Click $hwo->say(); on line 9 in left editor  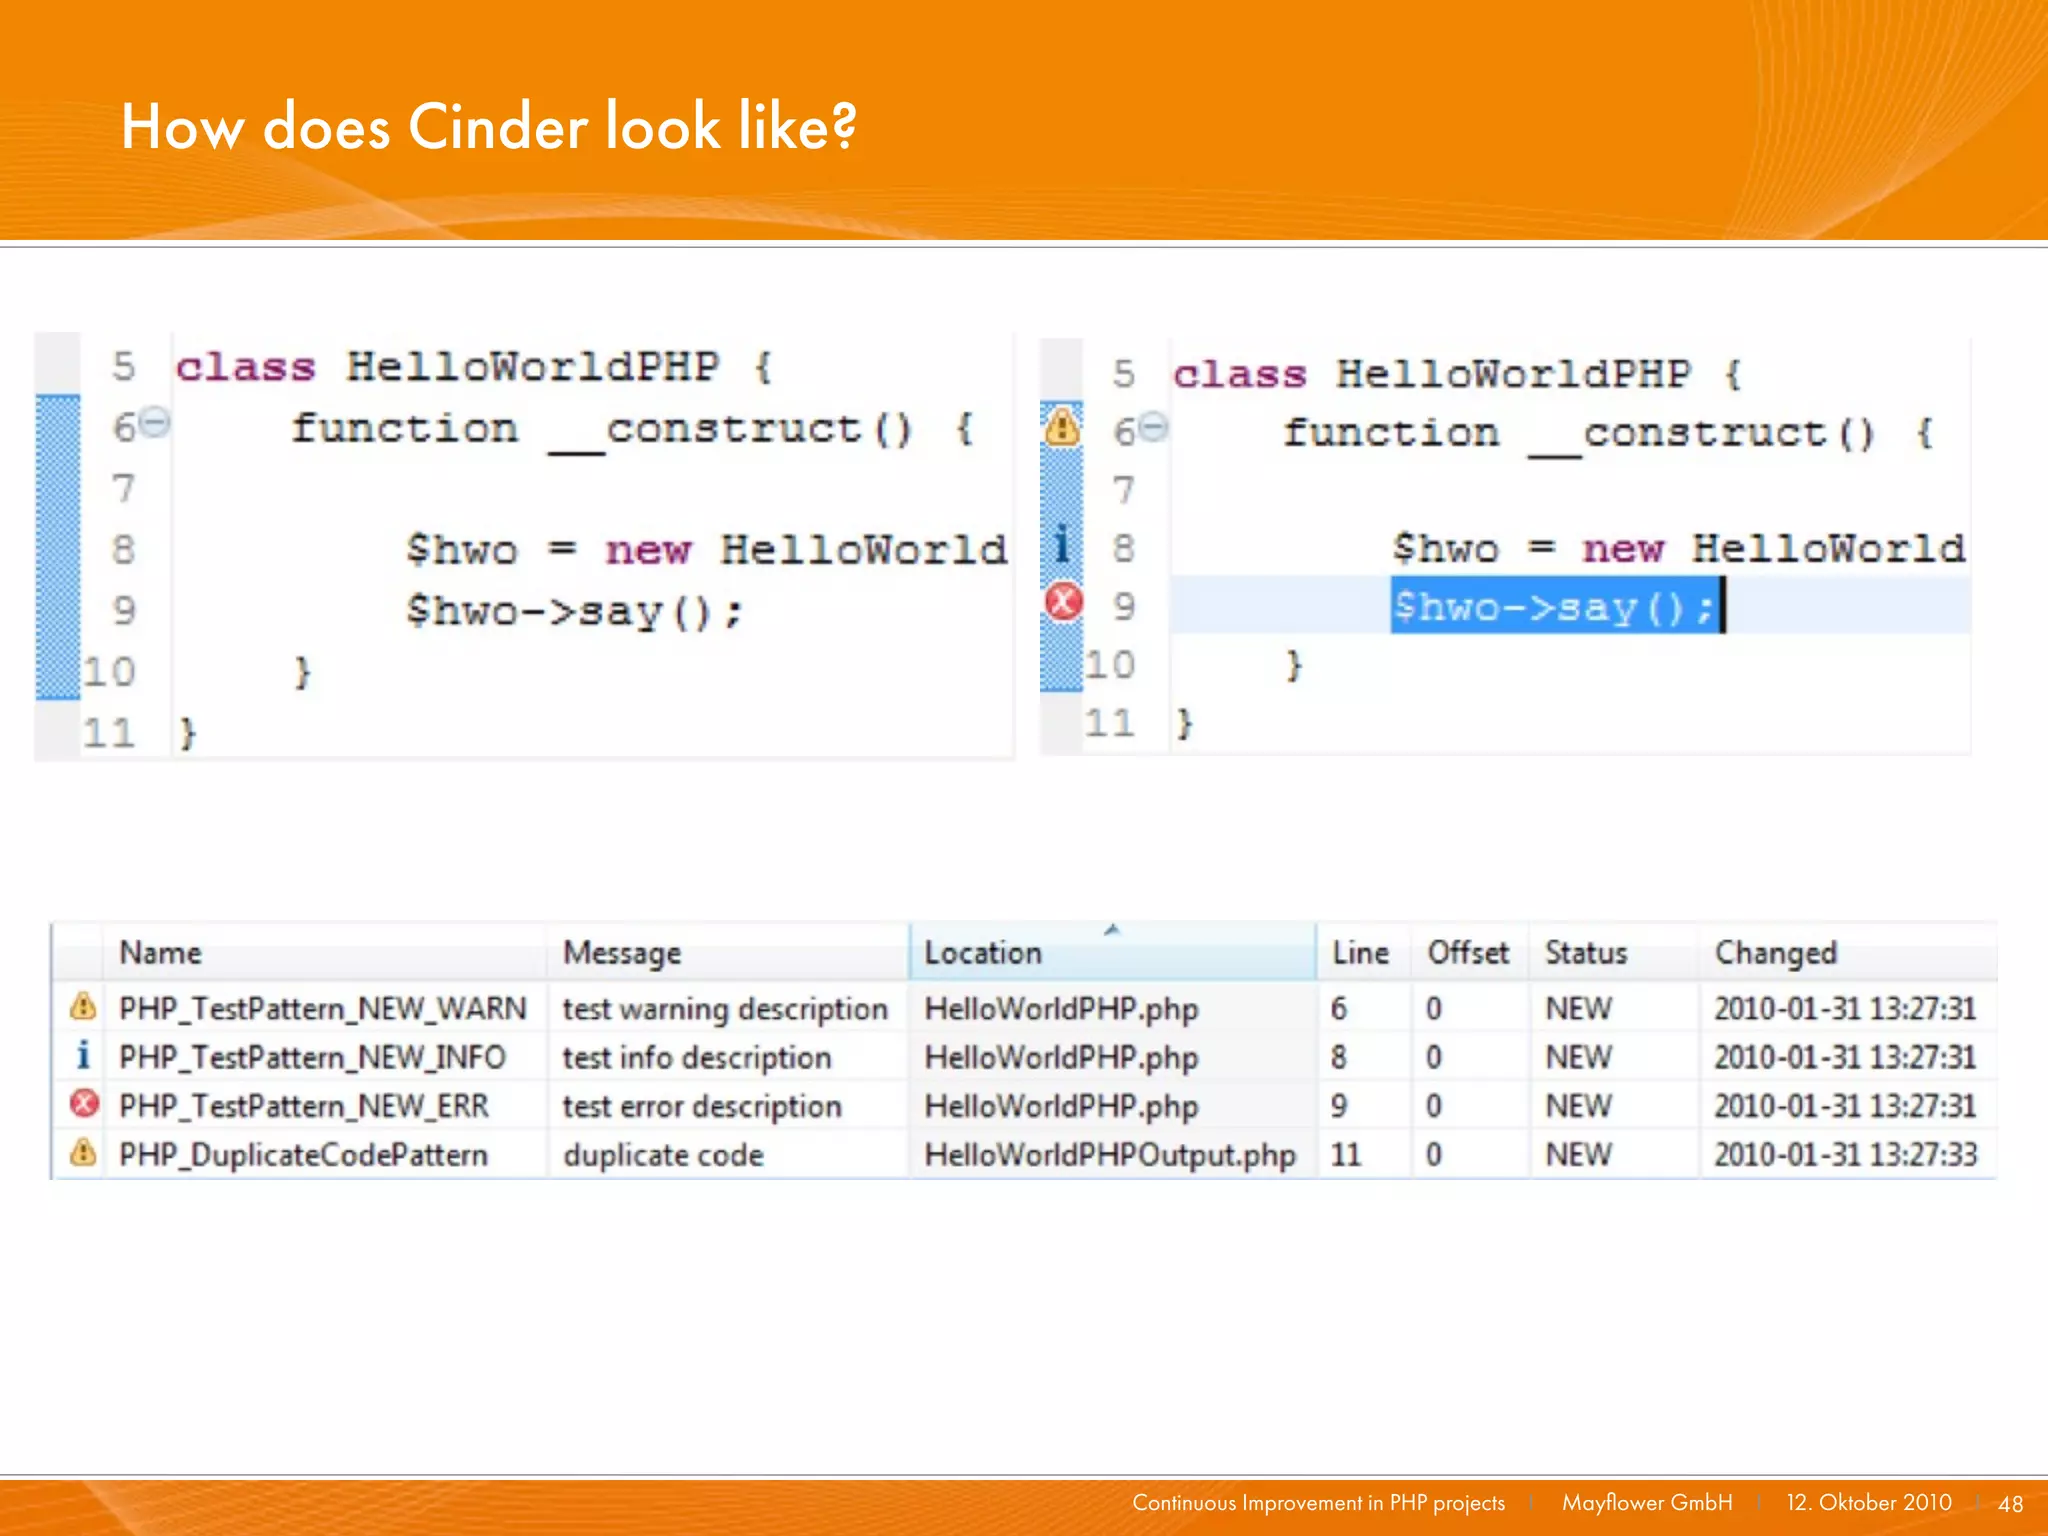(573, 611)
